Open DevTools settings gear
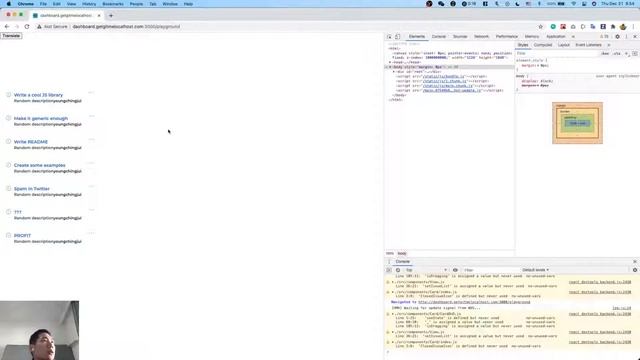 [618, 37]
